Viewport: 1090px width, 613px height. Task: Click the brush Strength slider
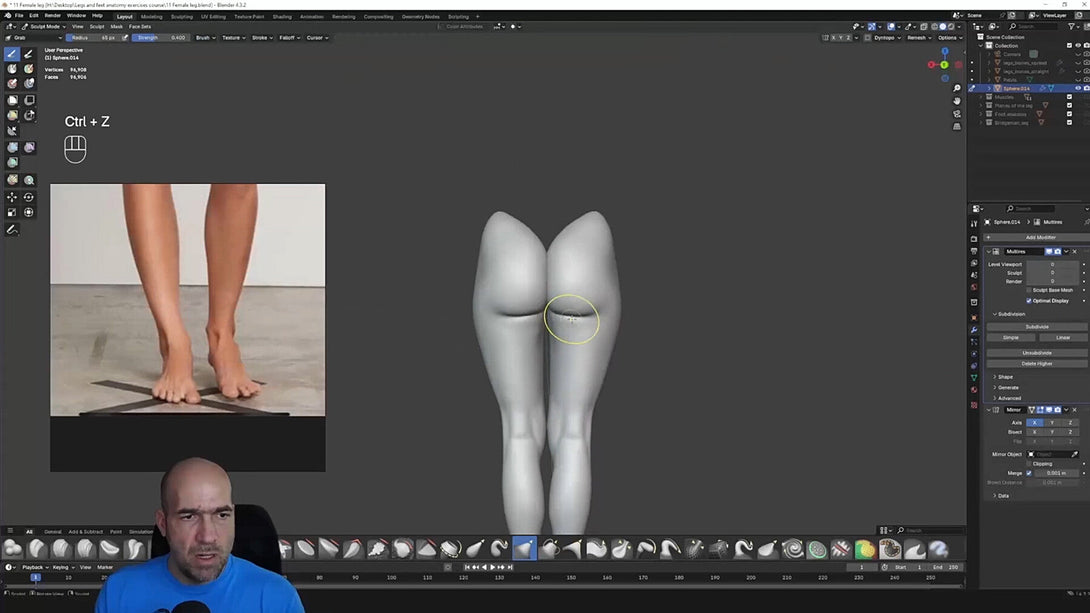coord(160,38)
